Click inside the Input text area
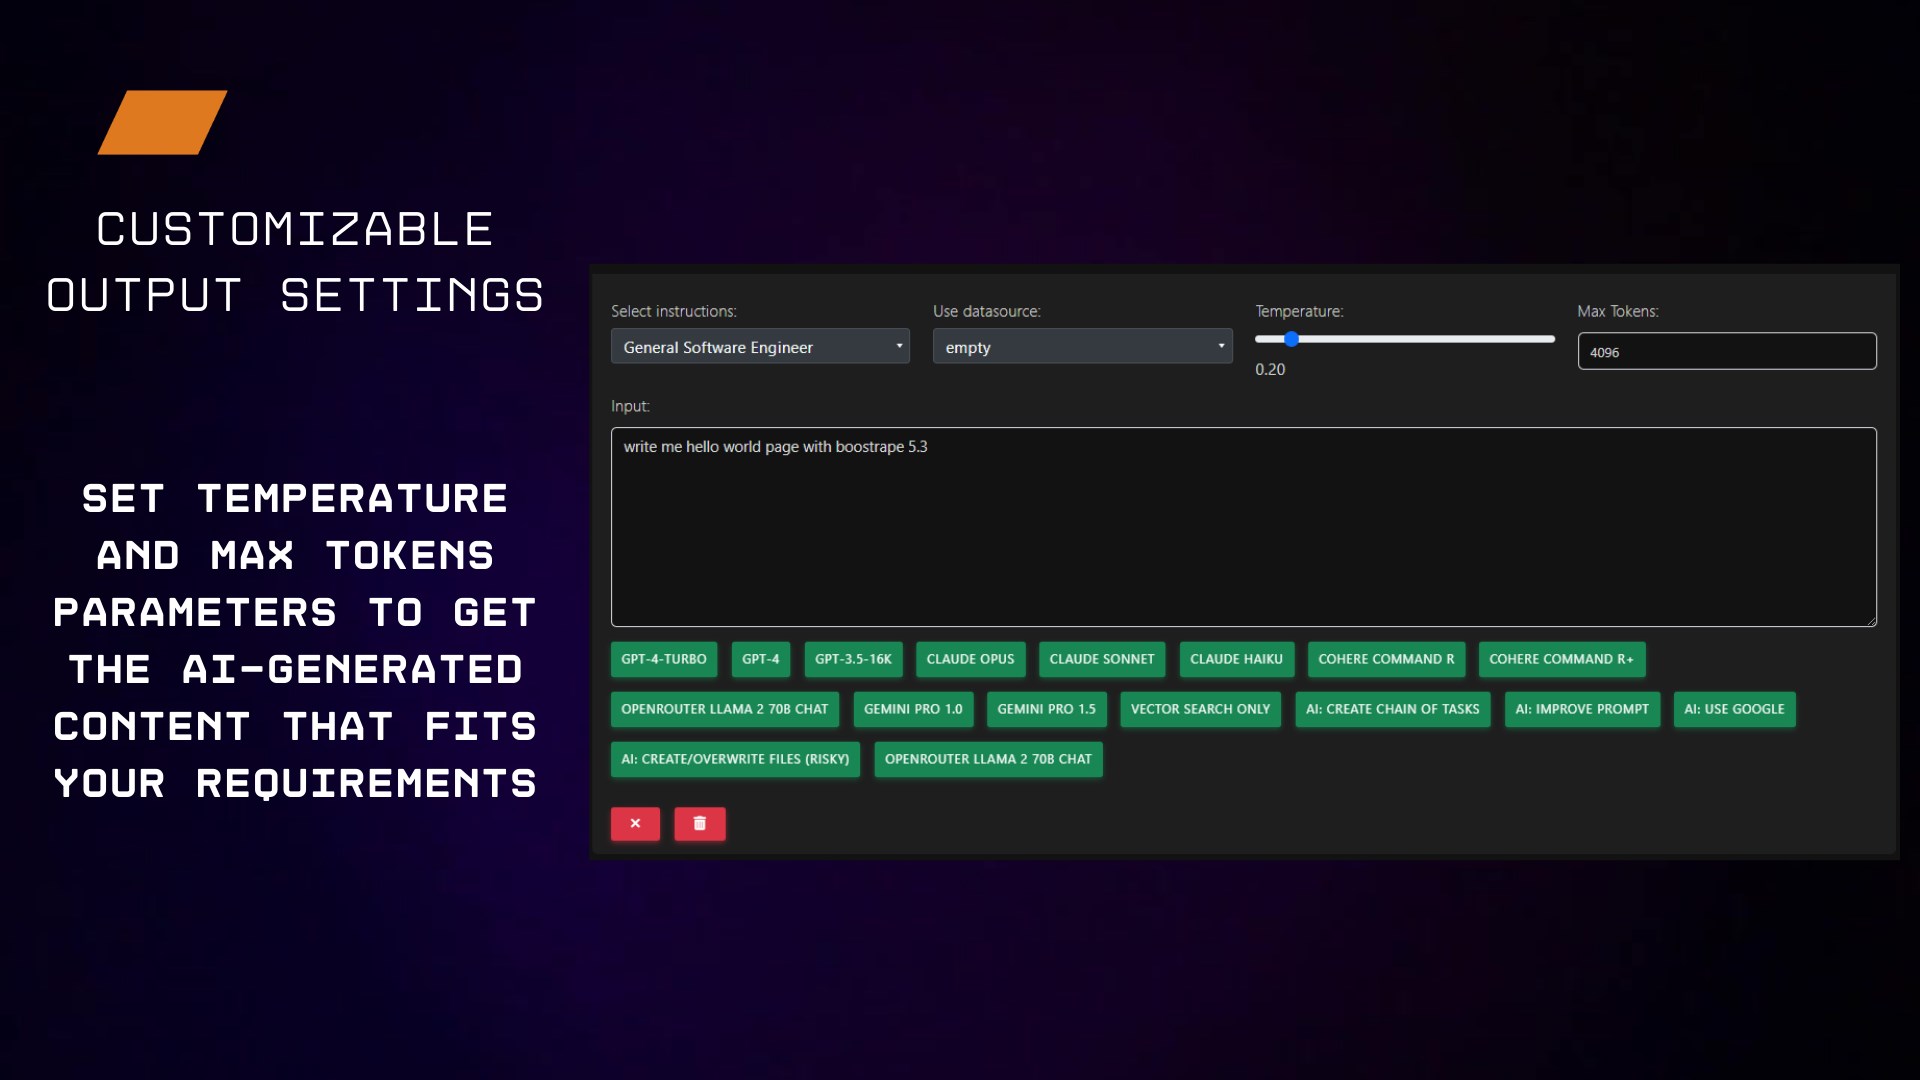This screenshot has height=1080, width=1920. click(x=1243, y=527)
